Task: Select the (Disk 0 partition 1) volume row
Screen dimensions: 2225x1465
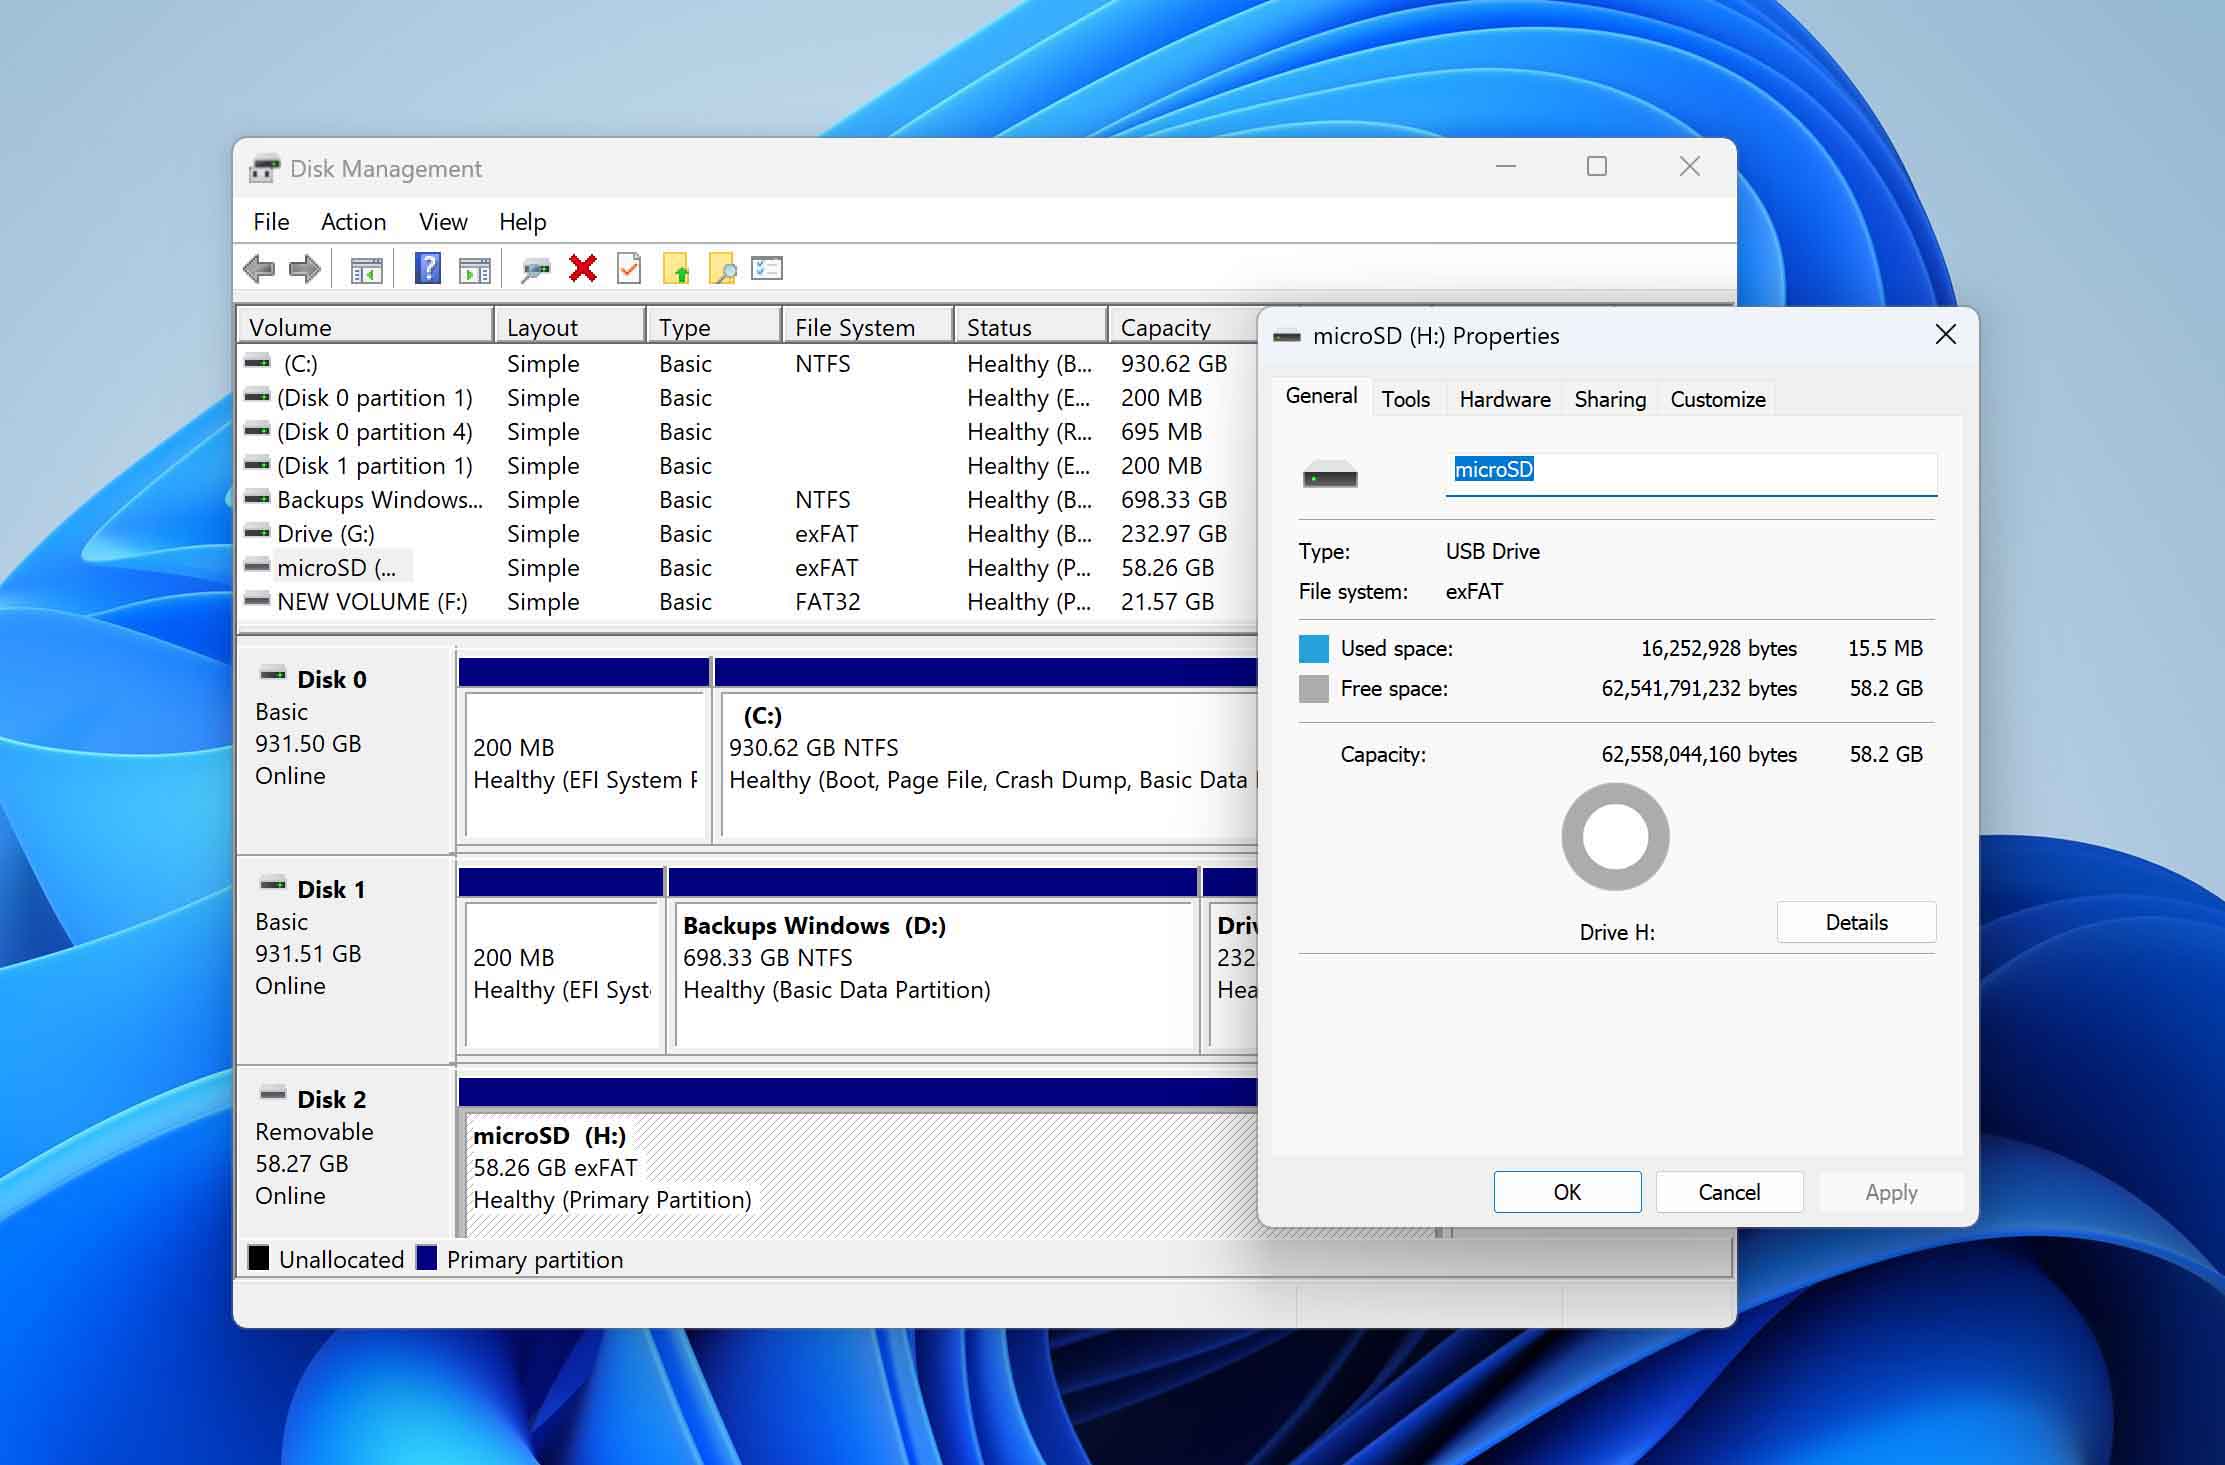Action: [747, 398]
